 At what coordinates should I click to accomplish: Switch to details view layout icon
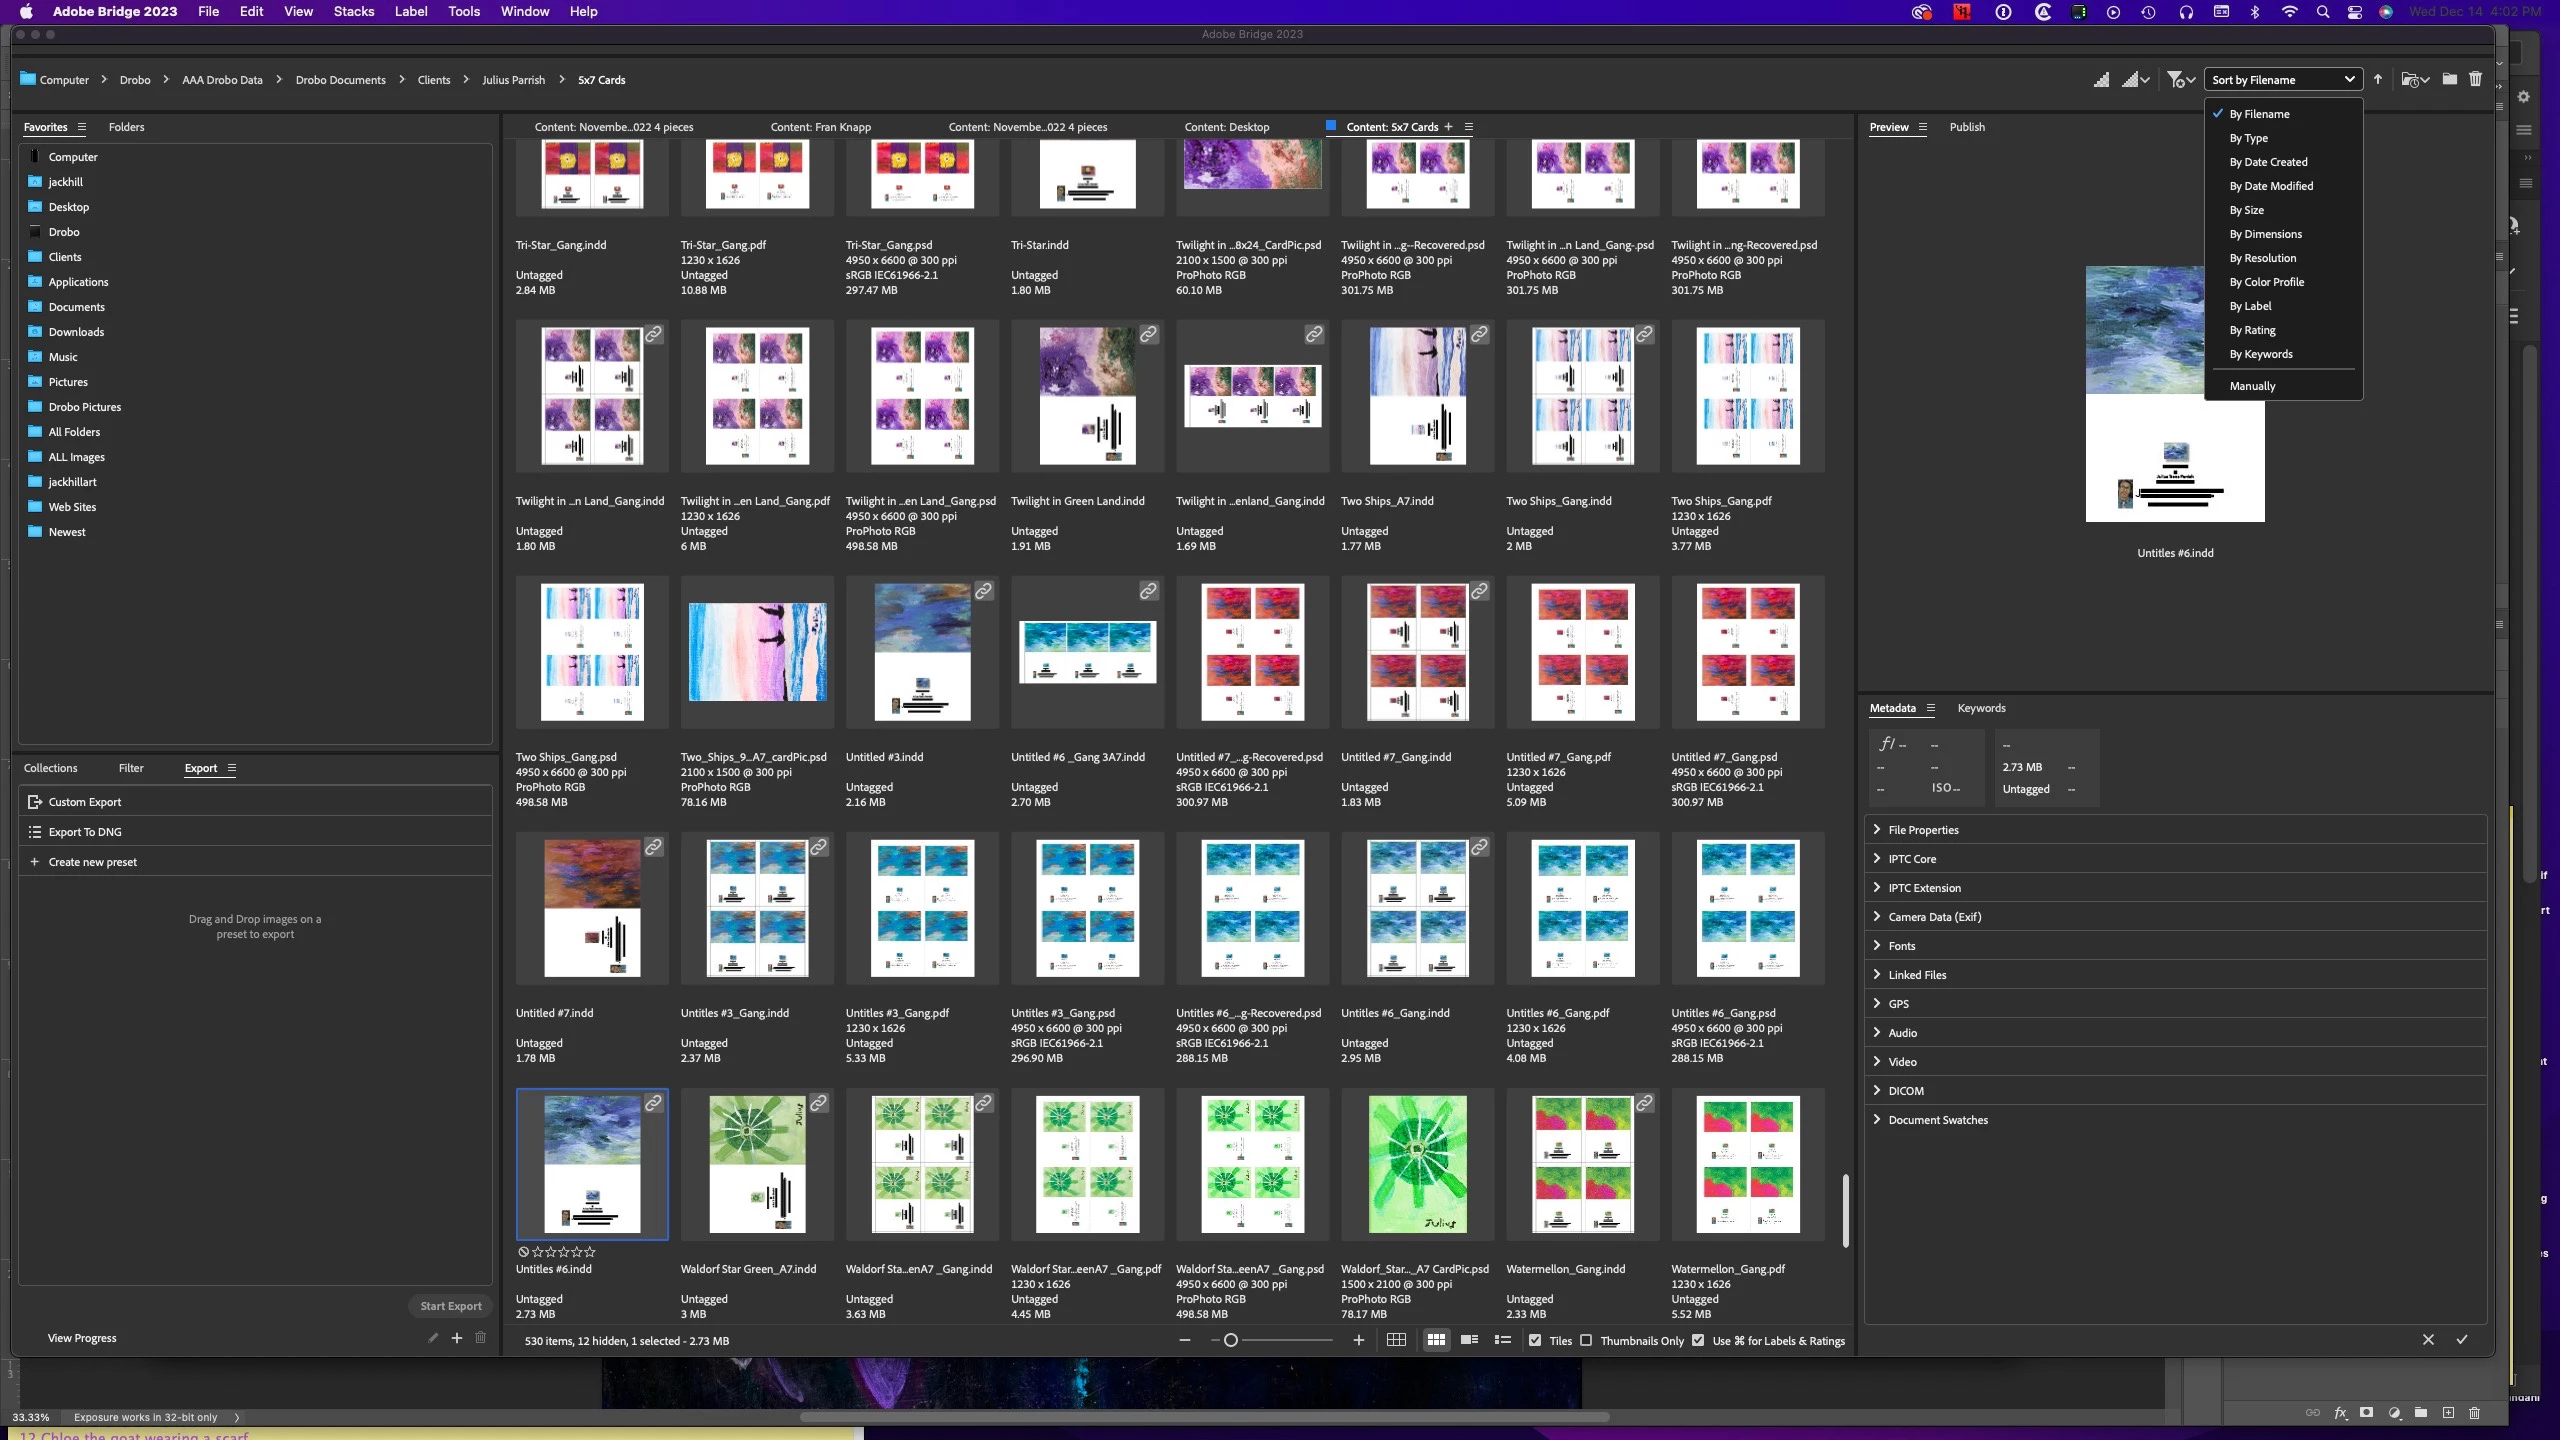coord(1469,1340)
